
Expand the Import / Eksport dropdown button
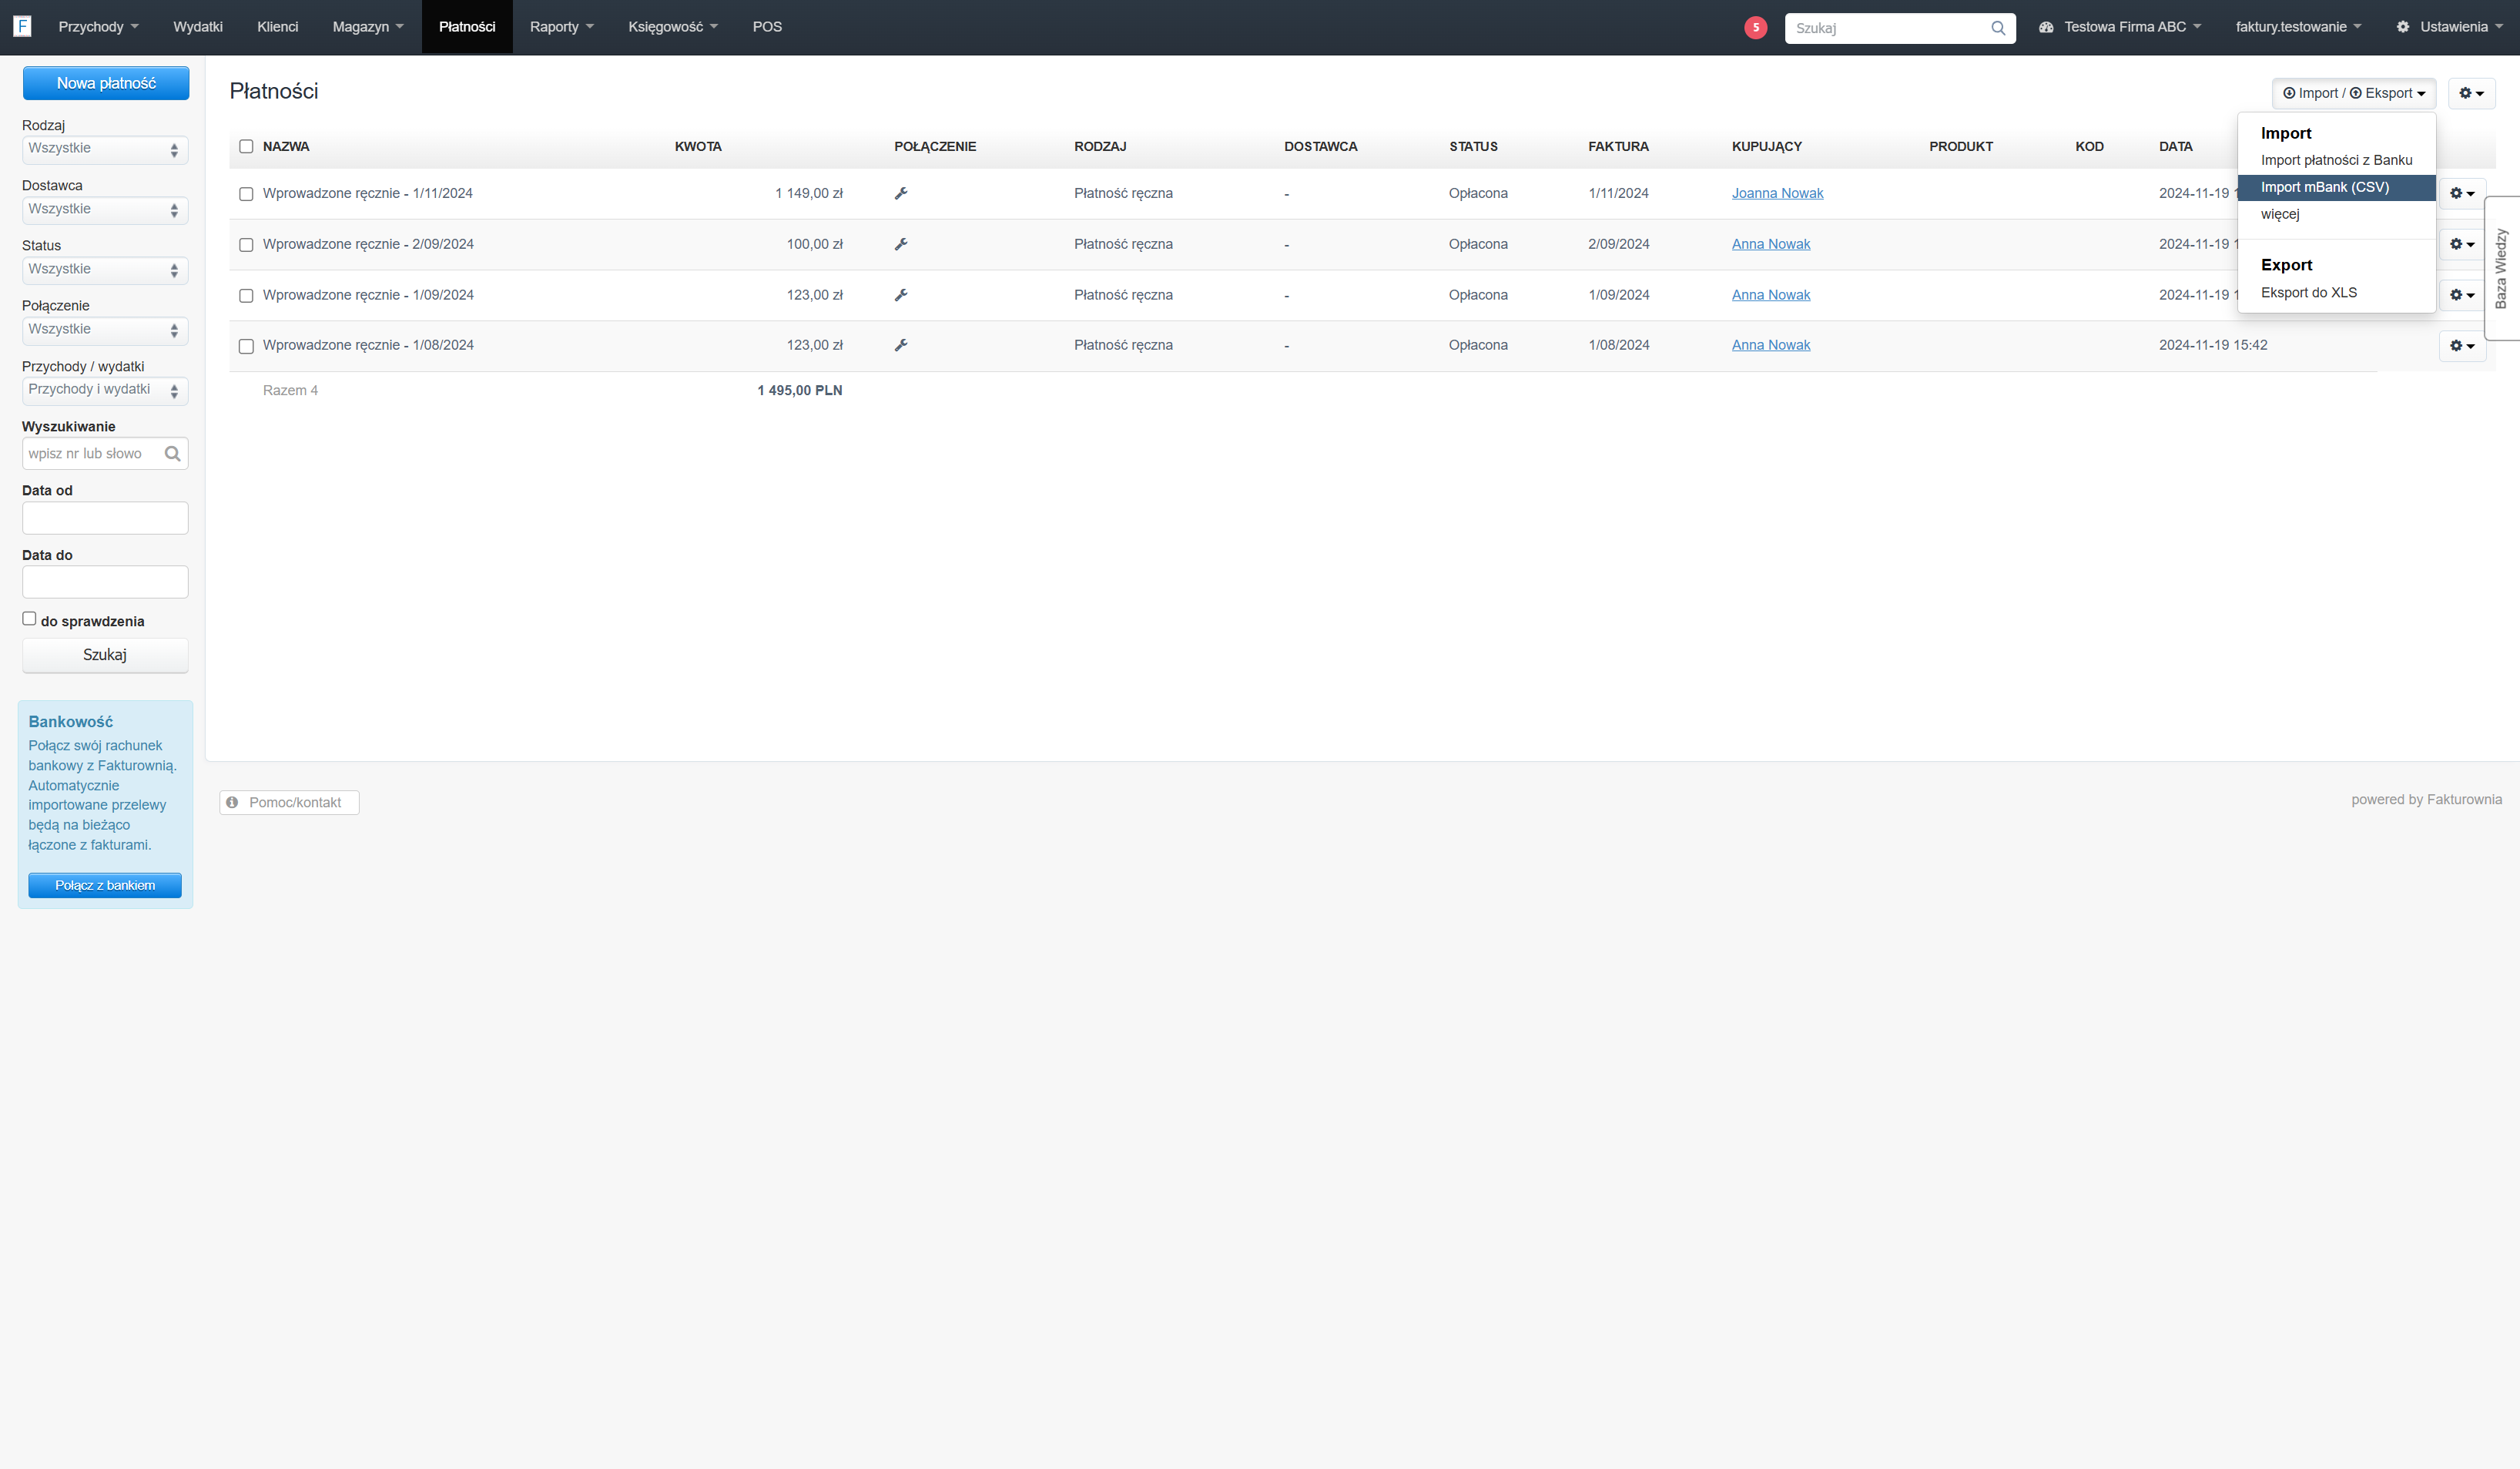pos(2353,93)
